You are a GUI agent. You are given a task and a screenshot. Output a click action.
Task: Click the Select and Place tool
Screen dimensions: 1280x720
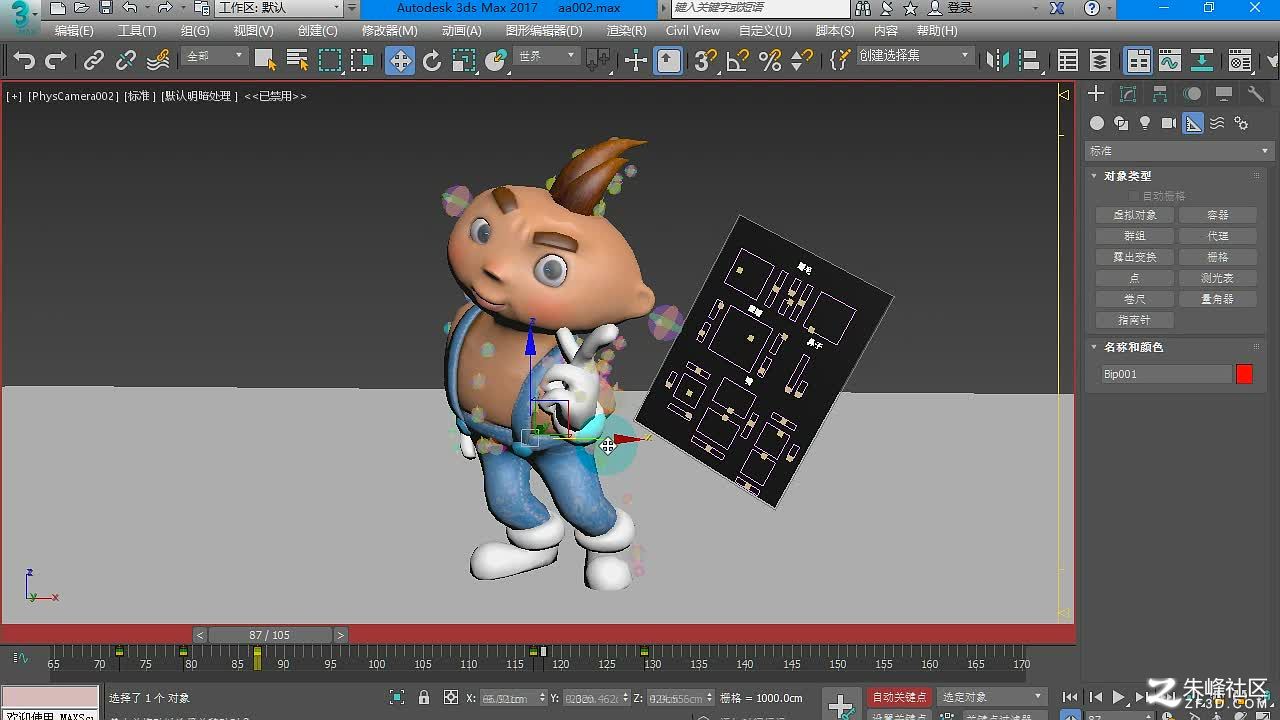(496, 61)
